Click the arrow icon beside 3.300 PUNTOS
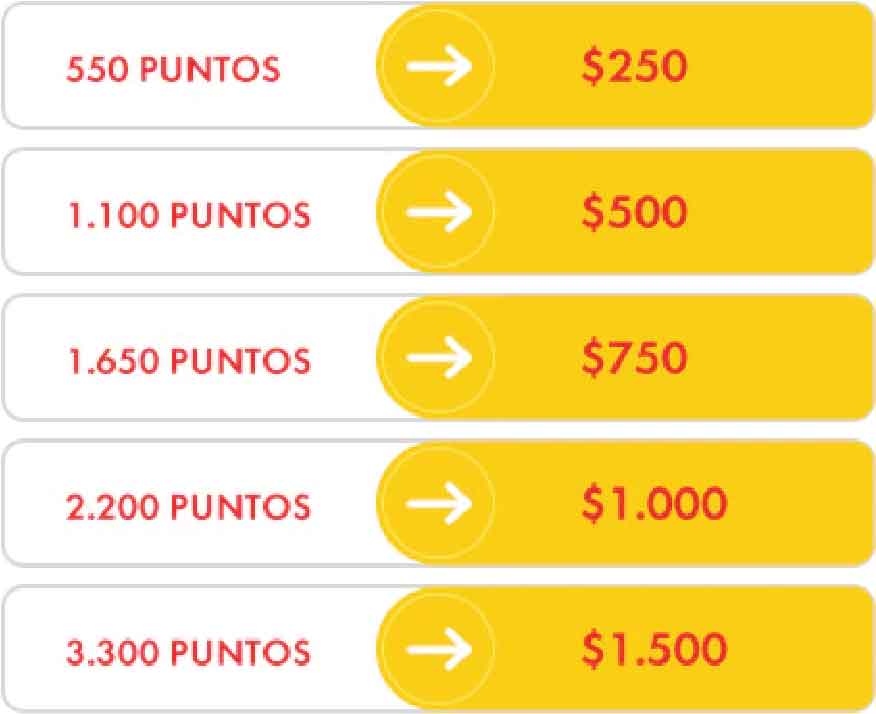This screenshot has width=876, height=714. pos(439,649)
